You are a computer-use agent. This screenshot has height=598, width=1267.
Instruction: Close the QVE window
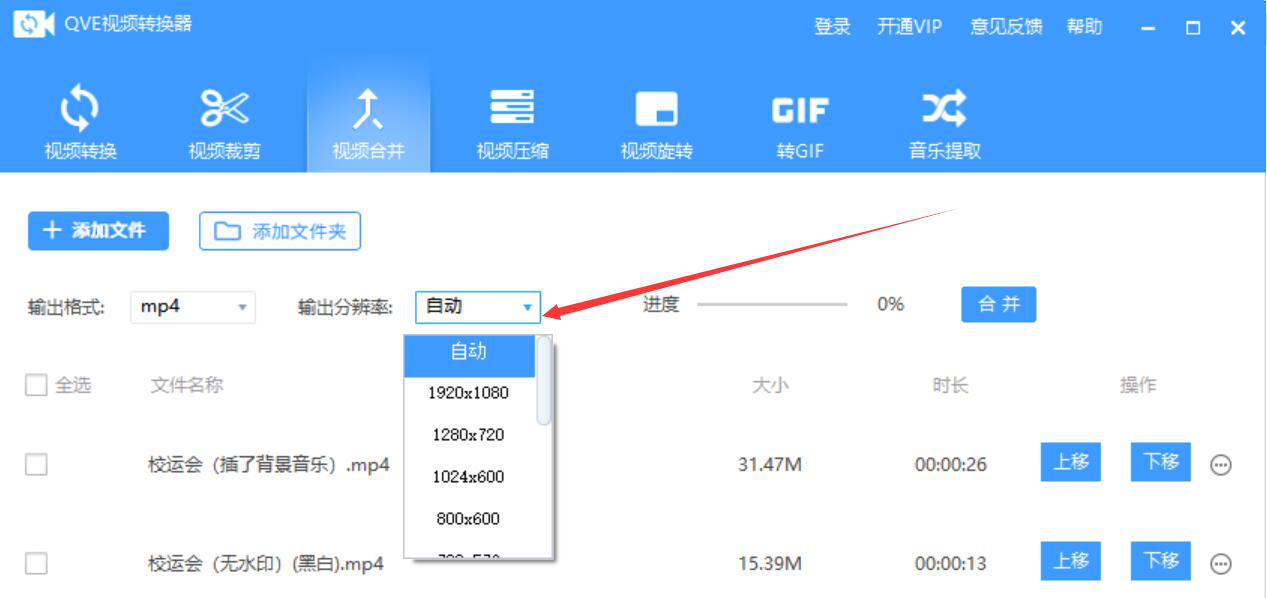(x=1238, y=28)
